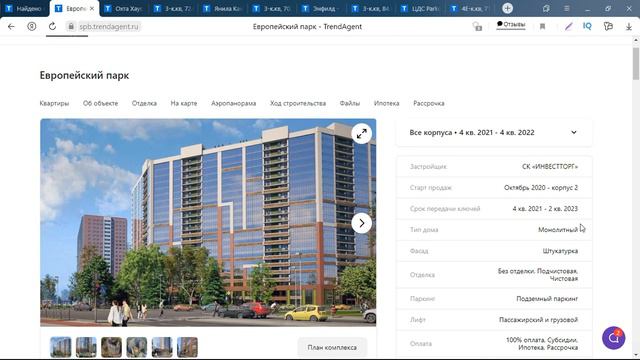The height and width of the screenshot is (360, 640).
Task: Open the collections icon in the browser toolbar
Action: click(x=608, y=27)
